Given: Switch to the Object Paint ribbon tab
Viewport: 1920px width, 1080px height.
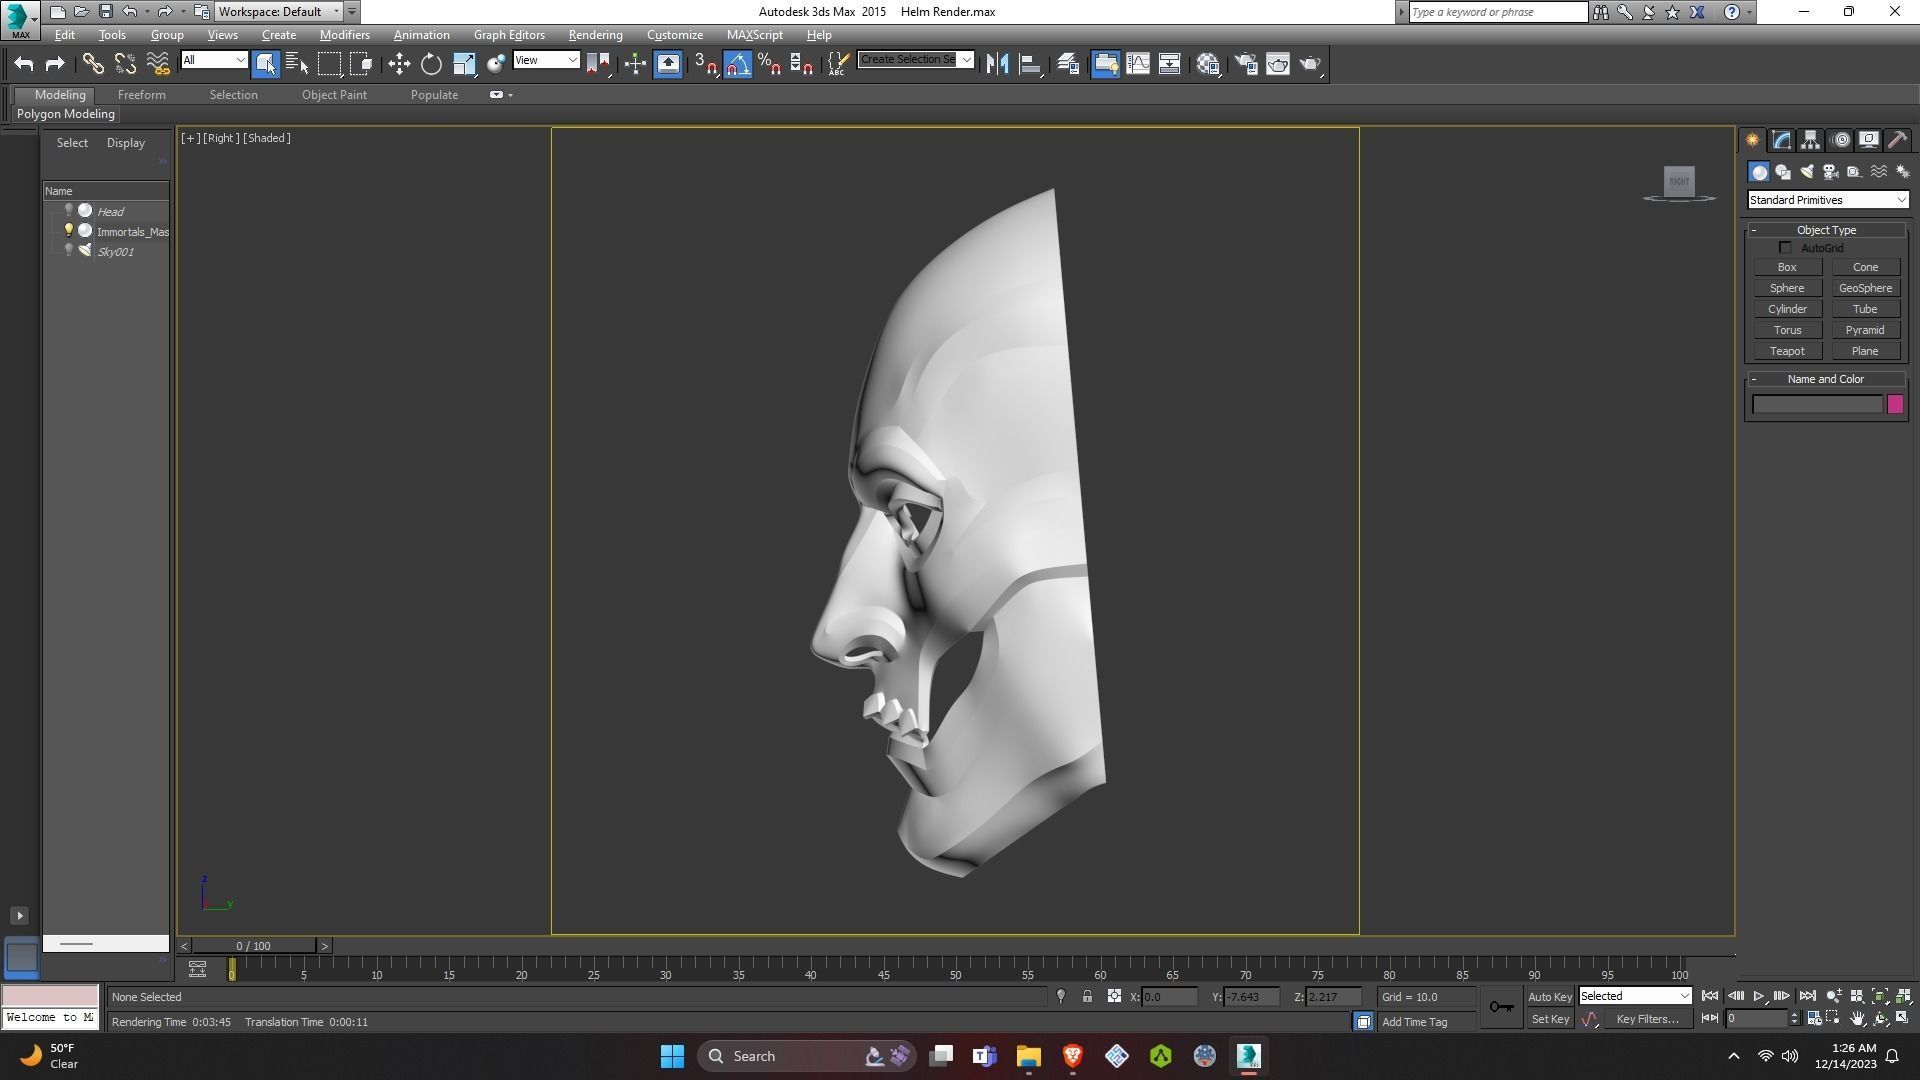Looking at the screenshot, I should (x=334, y=95).
